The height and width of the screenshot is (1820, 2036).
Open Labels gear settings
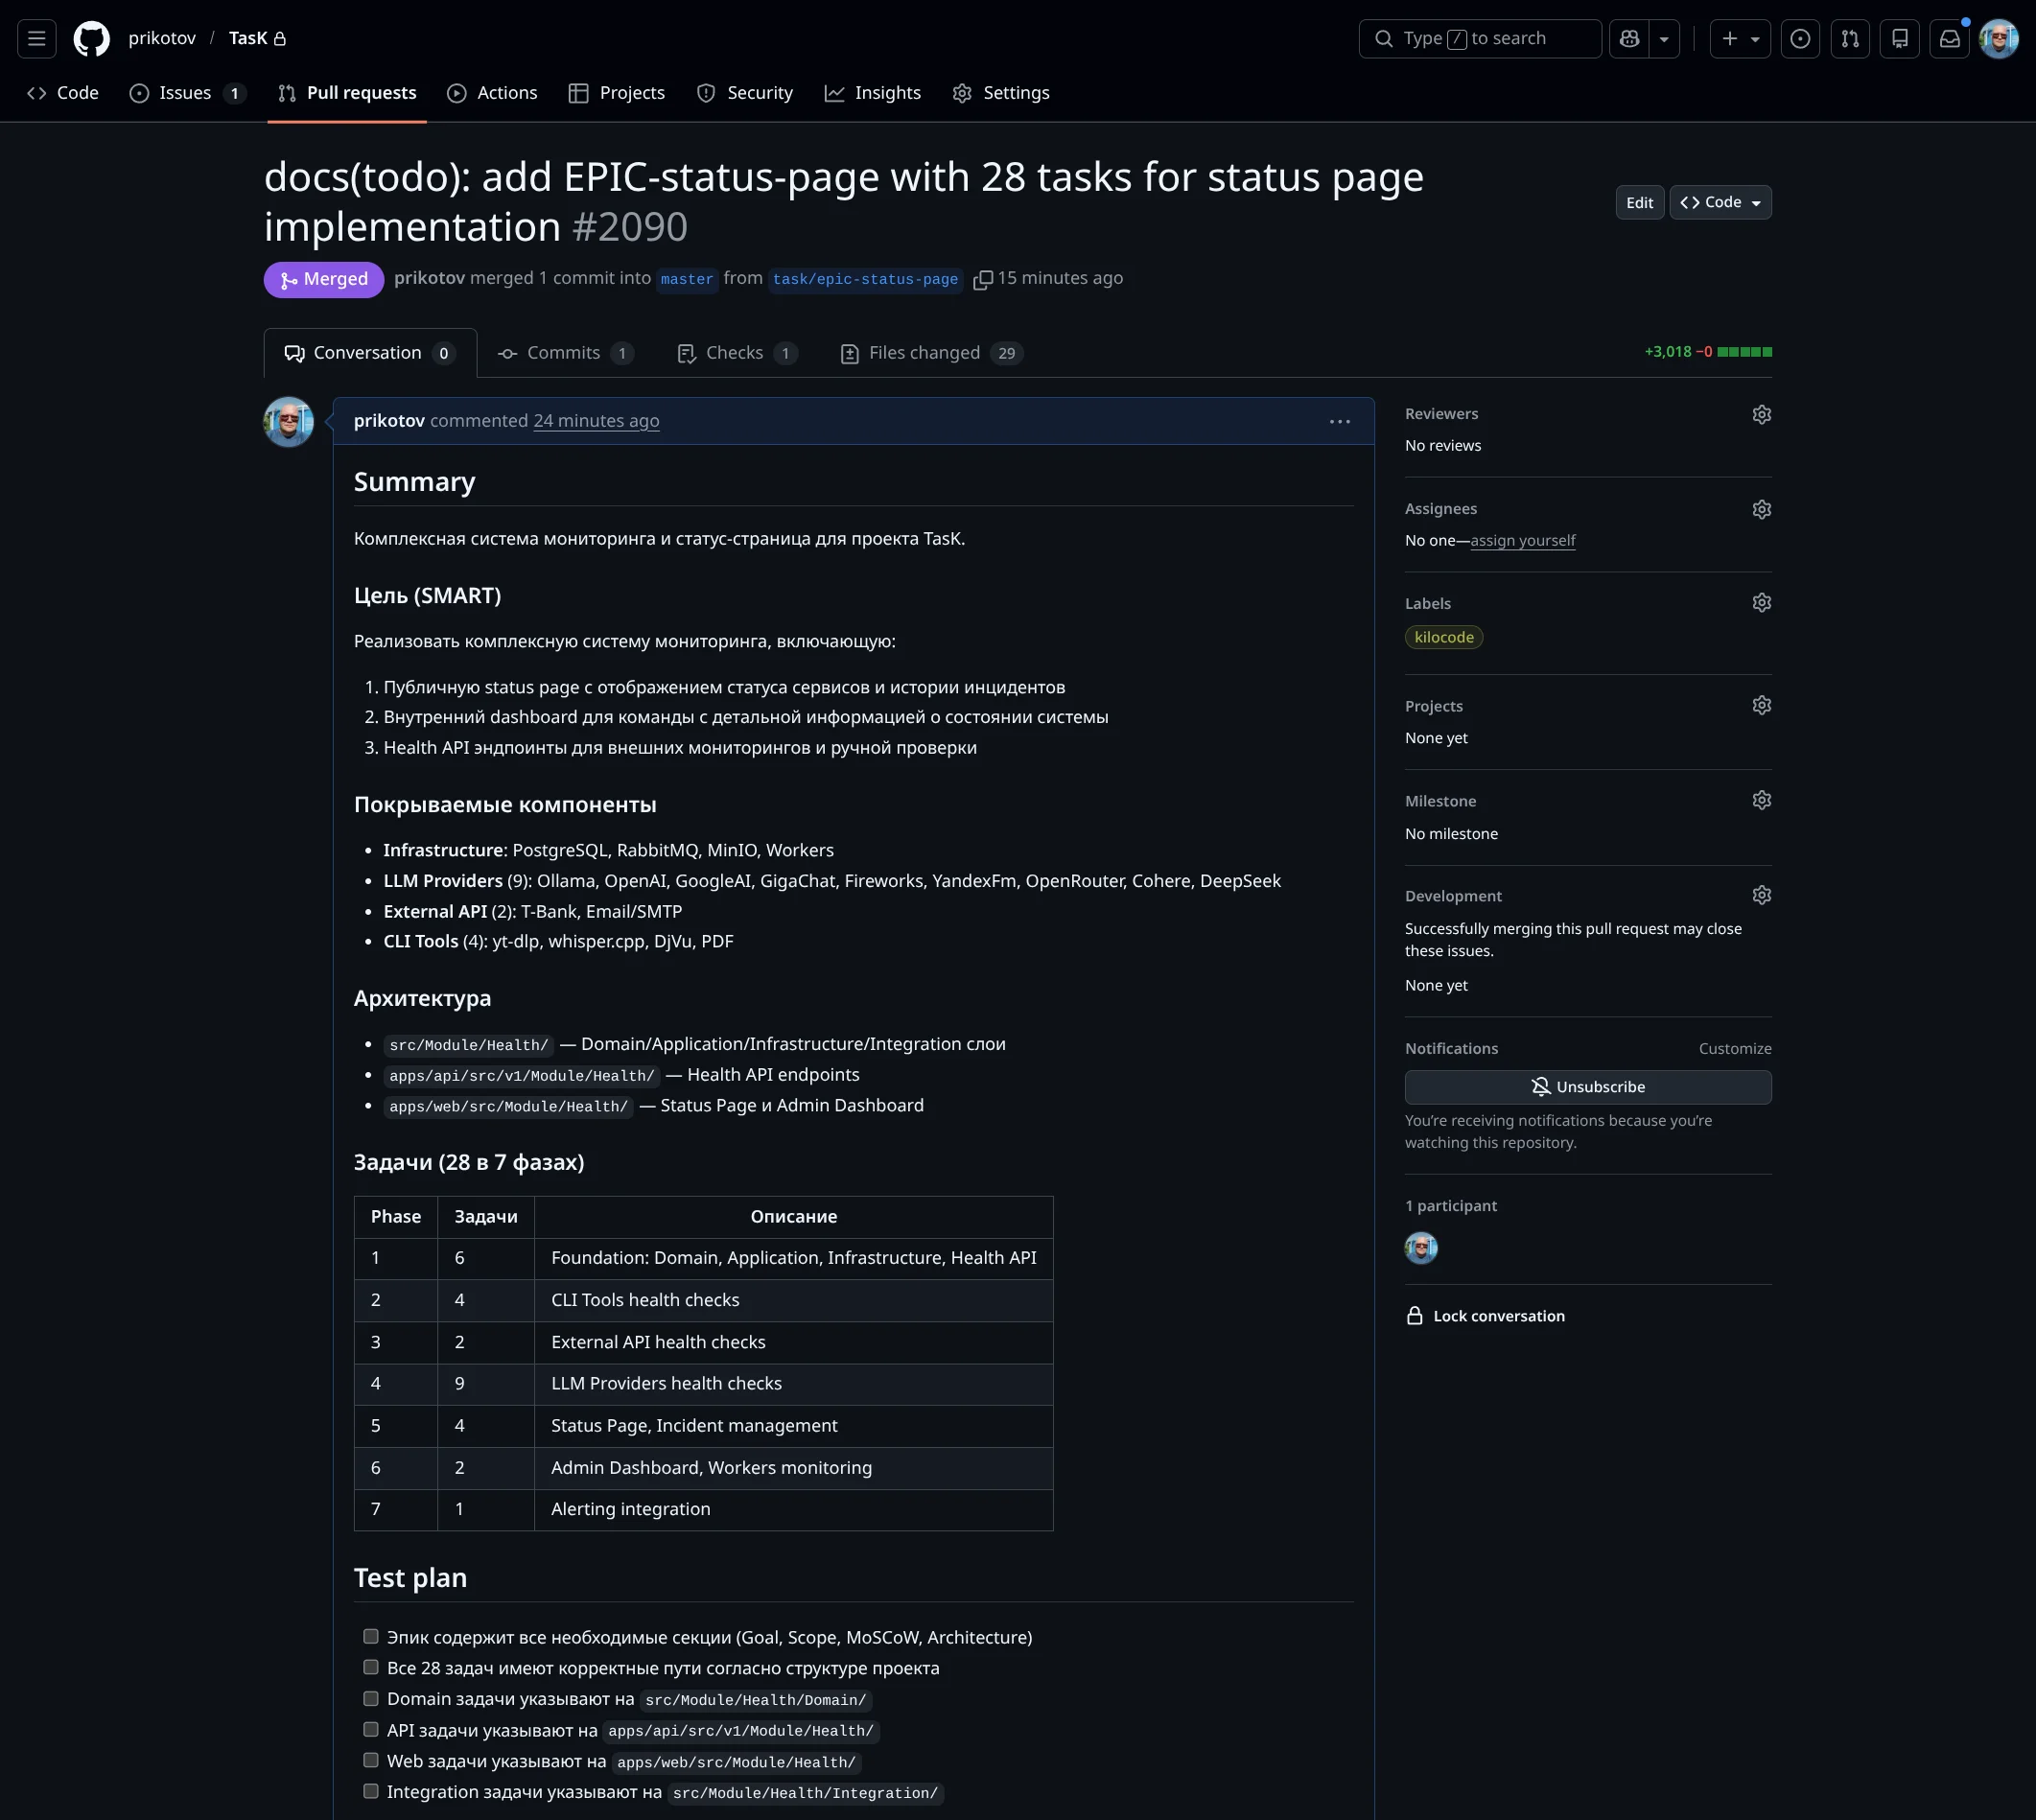pyautogui.click(x=1761, y=603)
